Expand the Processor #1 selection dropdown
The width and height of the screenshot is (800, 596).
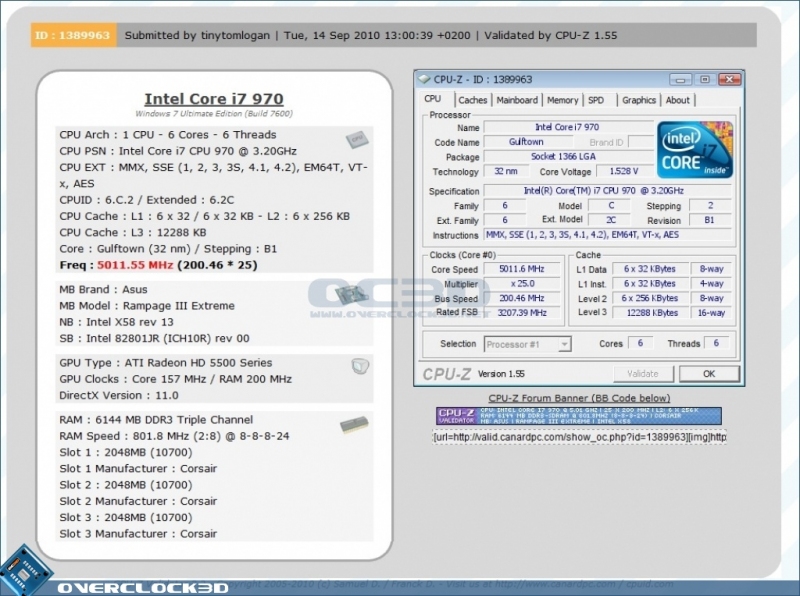[x=527, y=344]
